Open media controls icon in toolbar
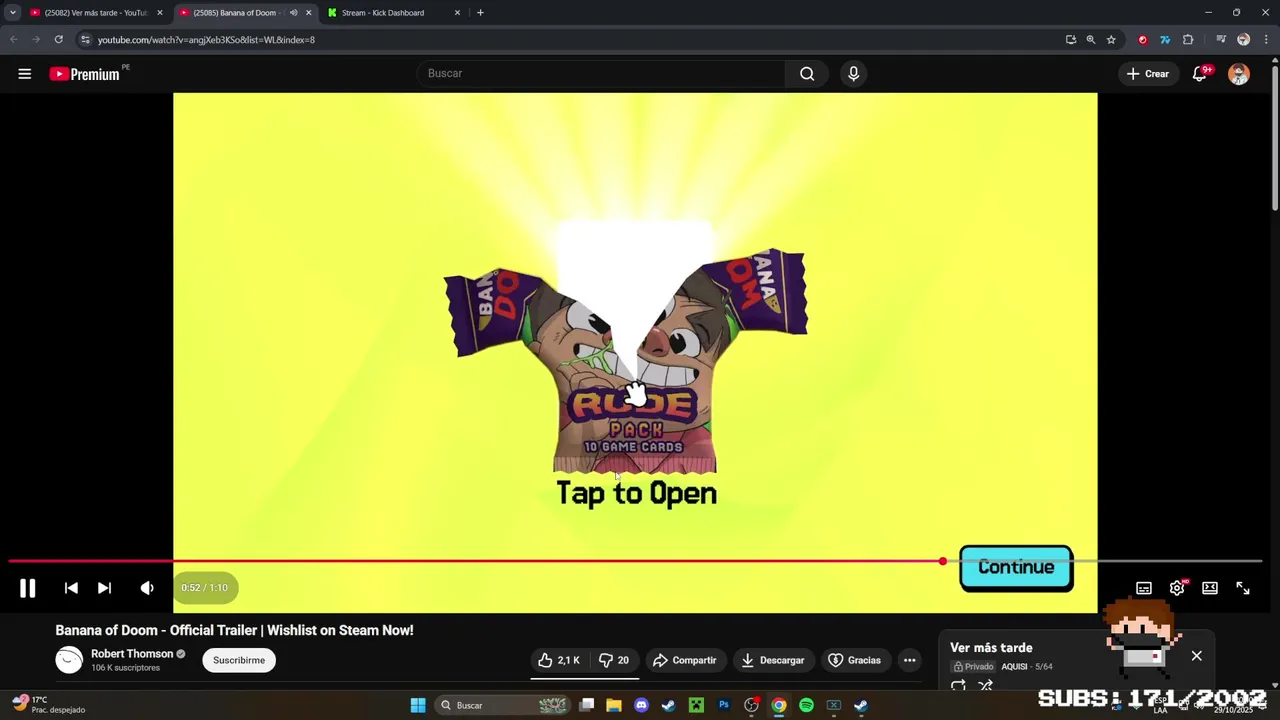This screenshot has width=1280, height=720. point(1221,40)
